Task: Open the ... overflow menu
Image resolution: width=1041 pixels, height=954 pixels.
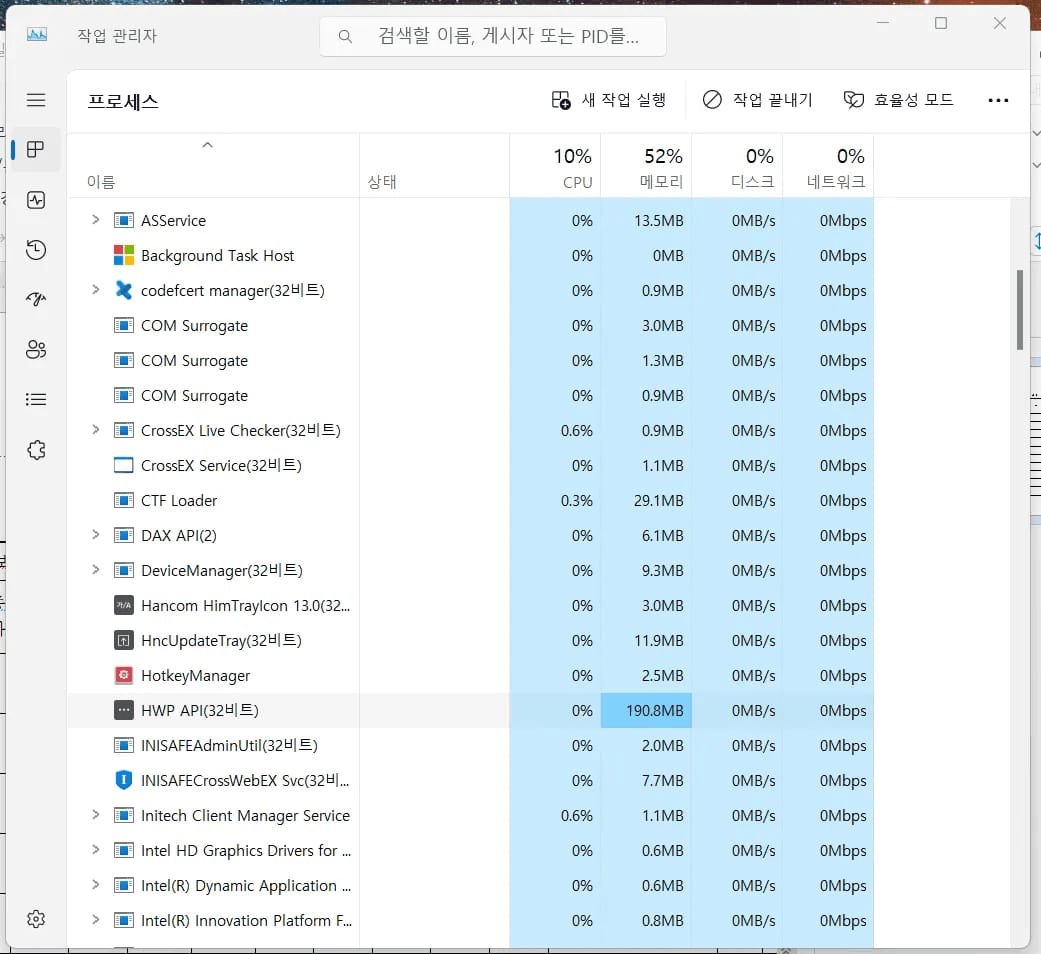Action: (998, 100)
